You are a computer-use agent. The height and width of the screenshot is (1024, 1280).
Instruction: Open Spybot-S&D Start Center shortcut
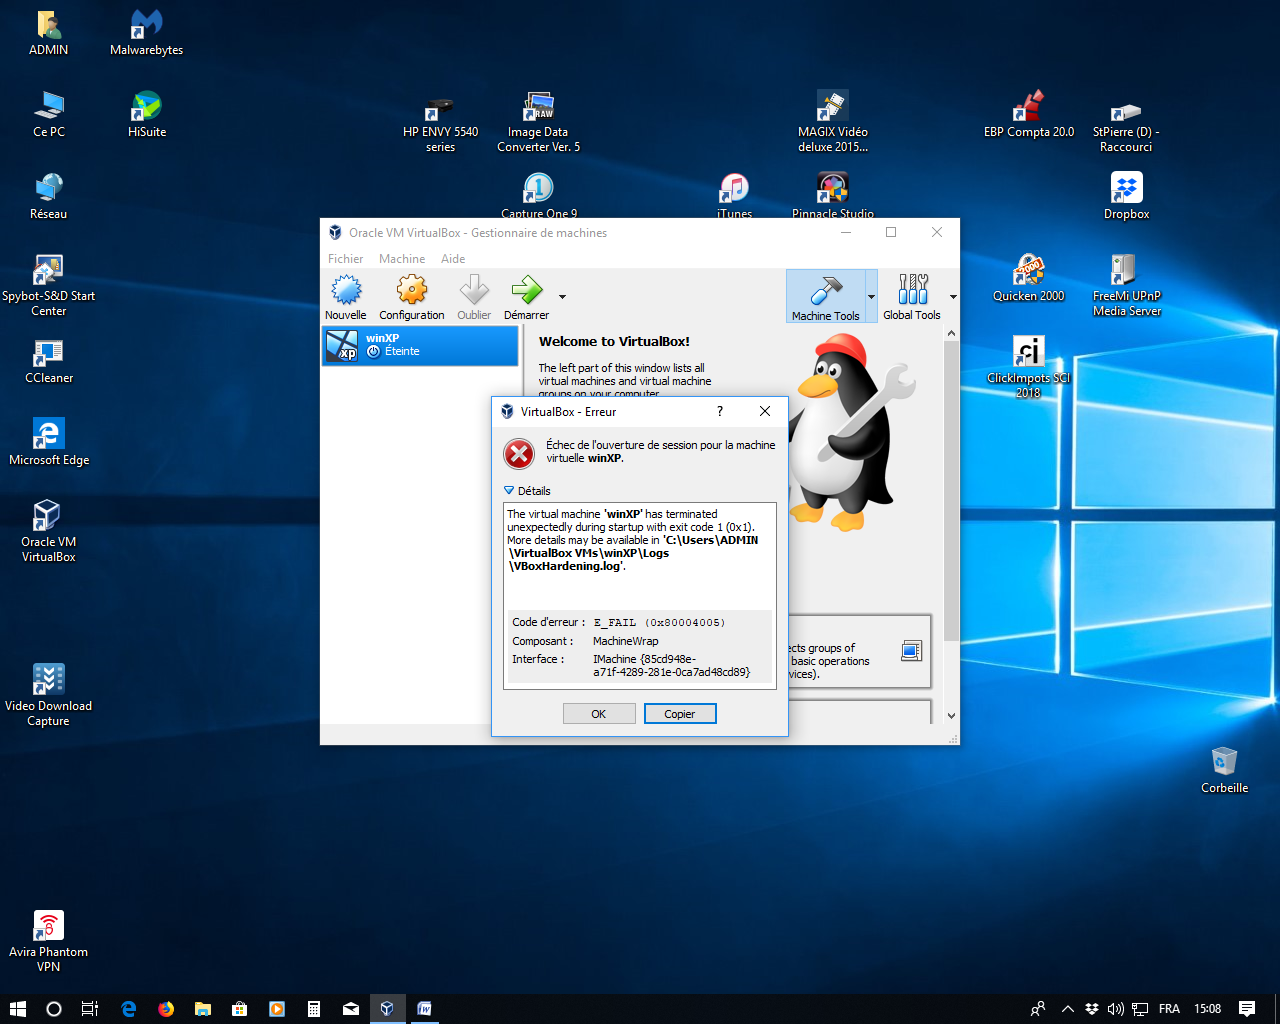coord(48,286)
